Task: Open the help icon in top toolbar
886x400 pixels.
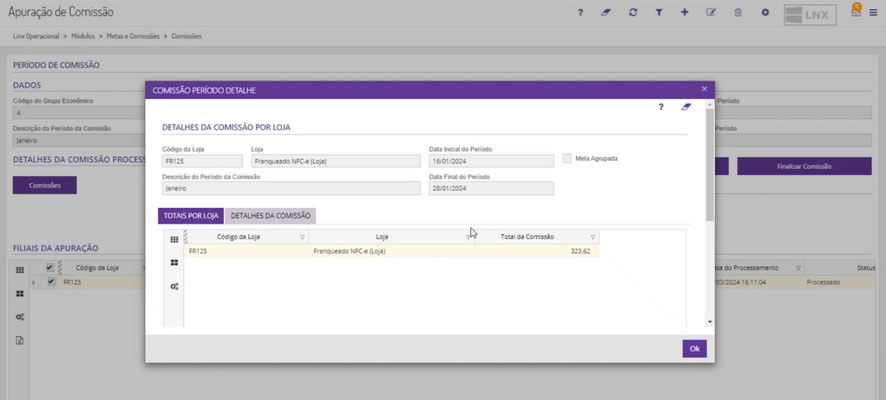Action: coord(580,12)
